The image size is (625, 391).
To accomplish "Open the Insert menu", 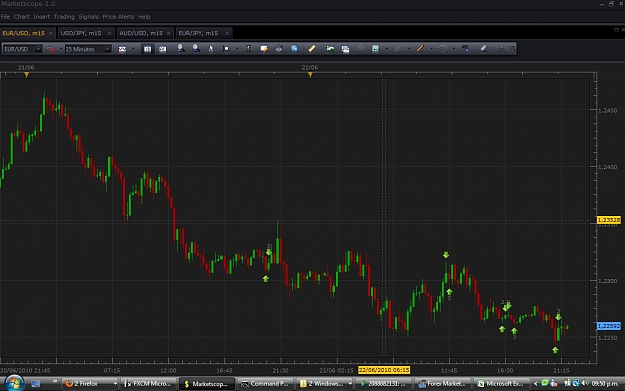I will (x=41, y=17).
